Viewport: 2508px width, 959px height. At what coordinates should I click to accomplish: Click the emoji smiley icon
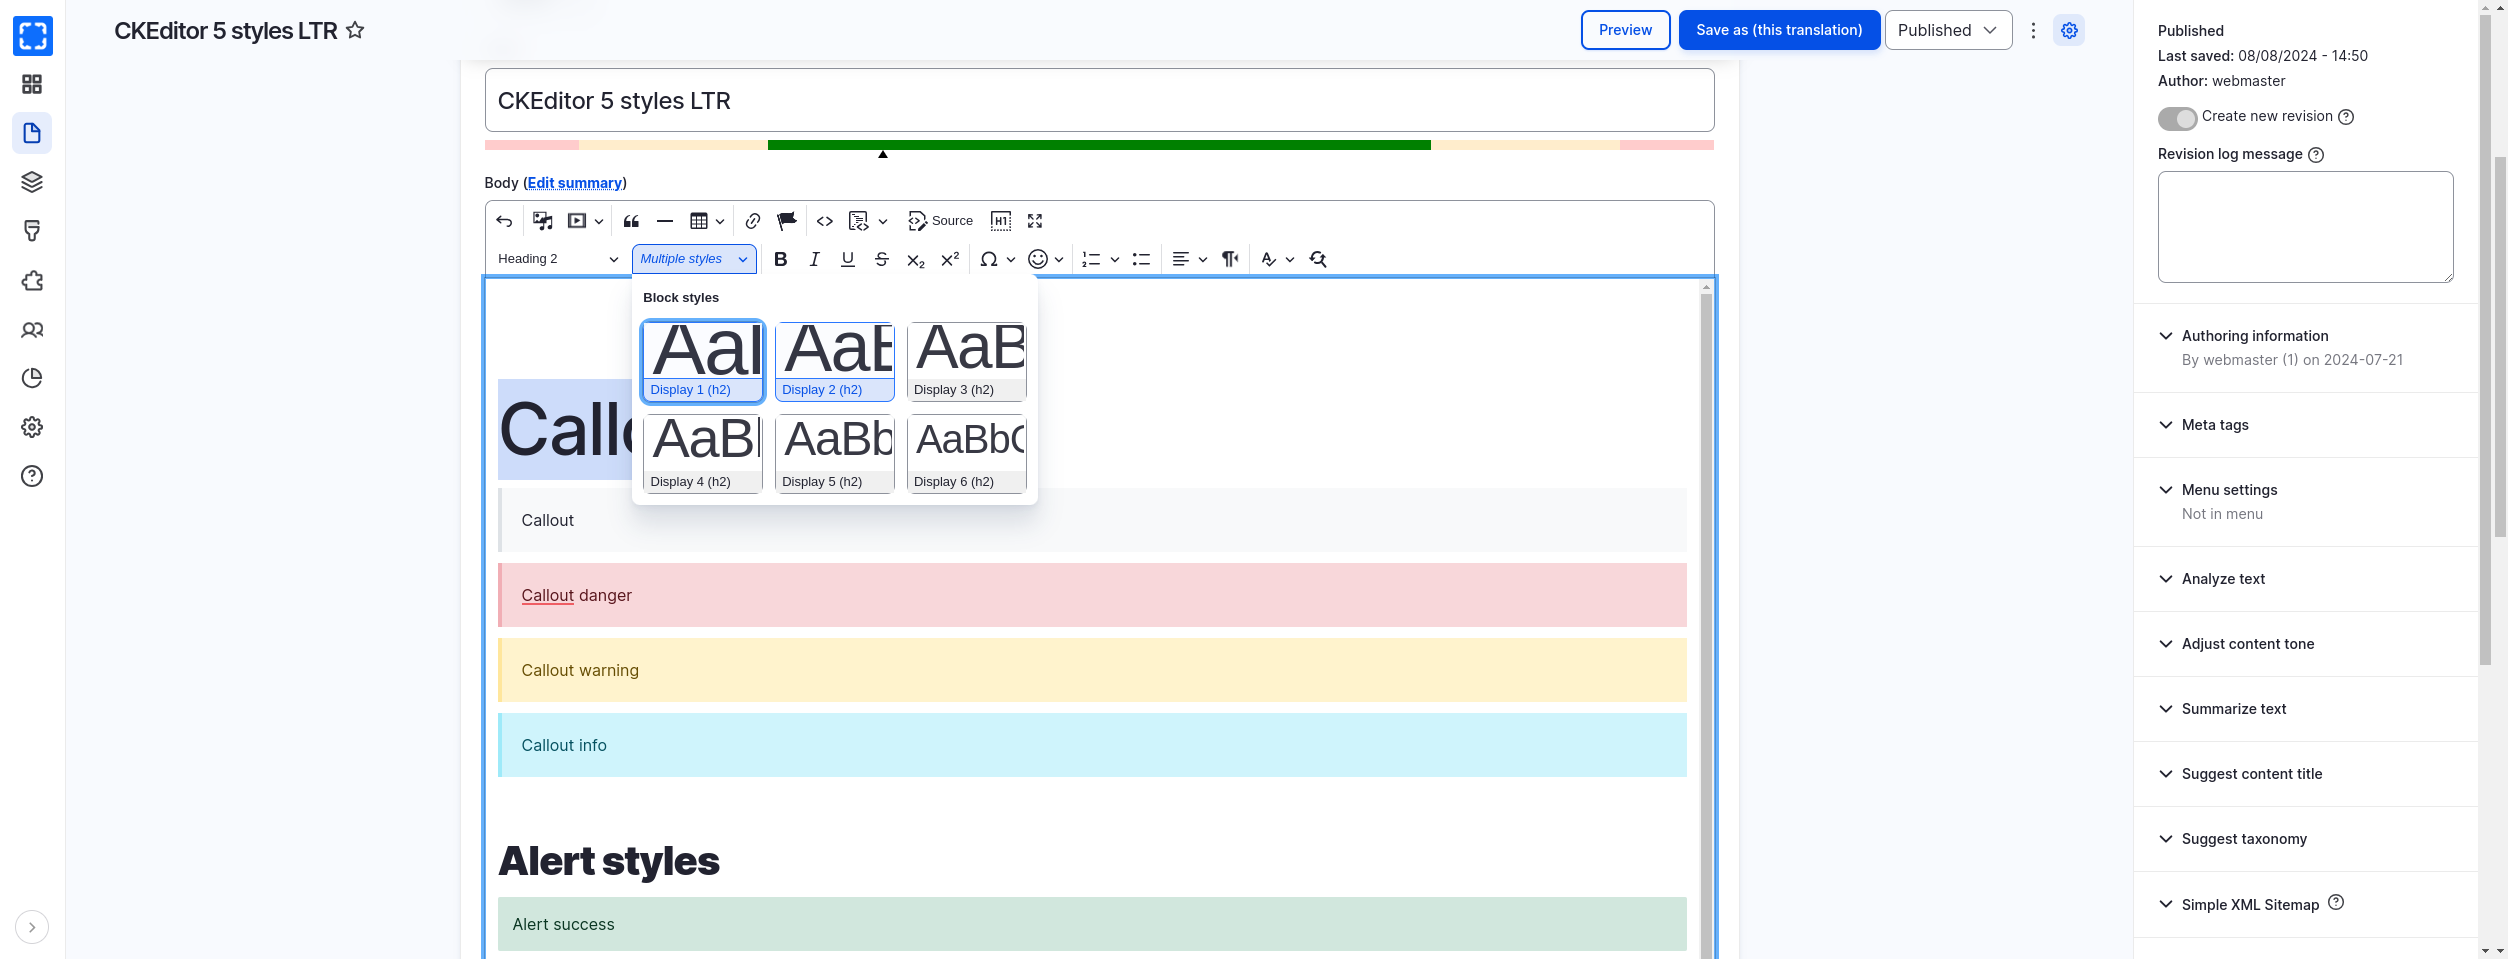pos(1038,259)
